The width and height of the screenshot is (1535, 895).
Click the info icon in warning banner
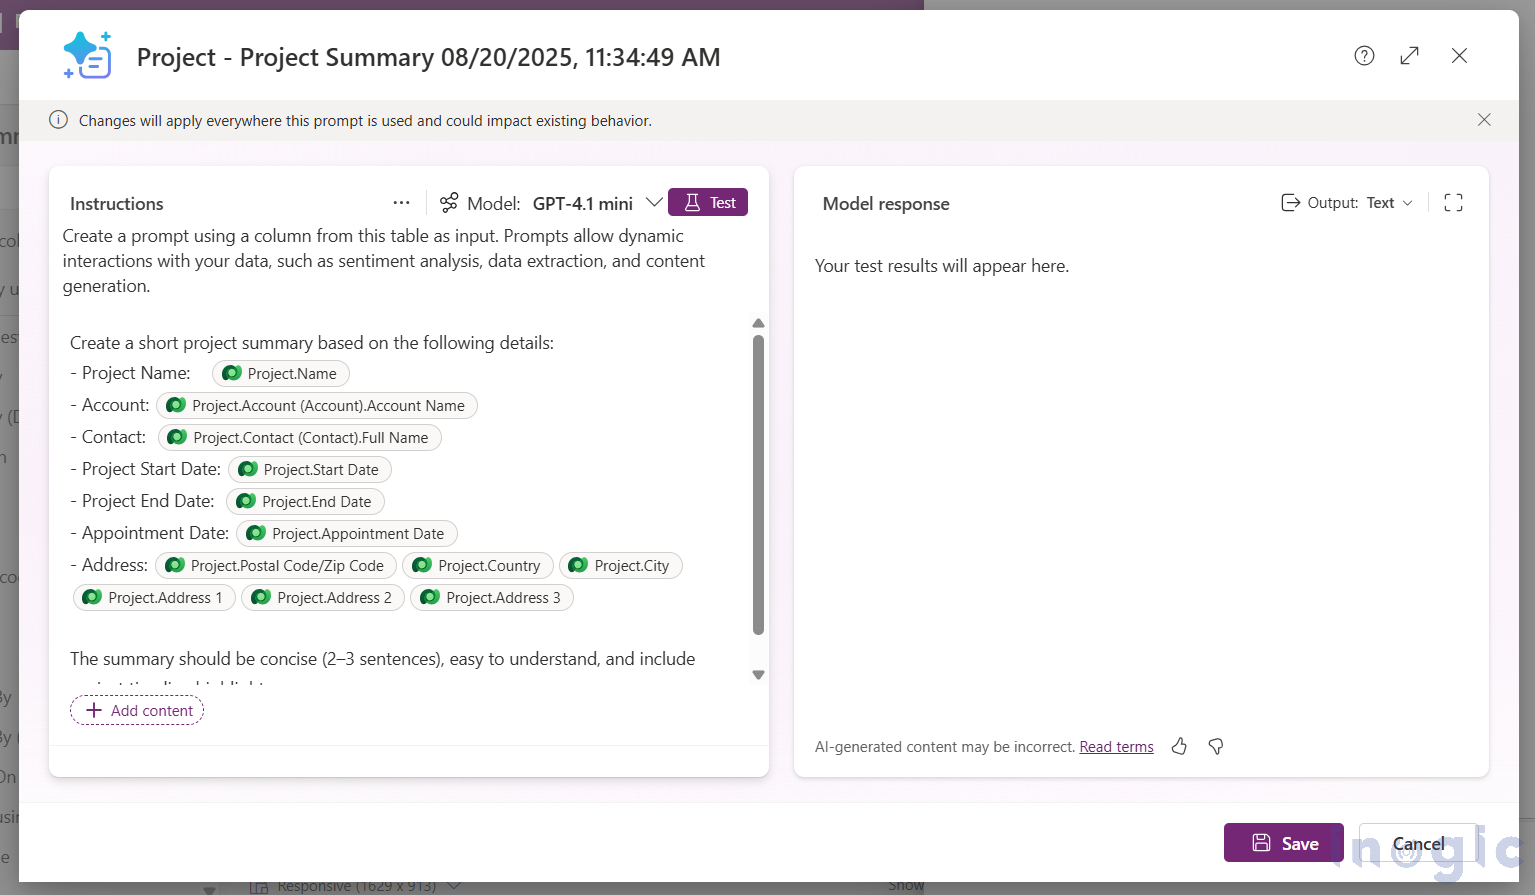59,120
